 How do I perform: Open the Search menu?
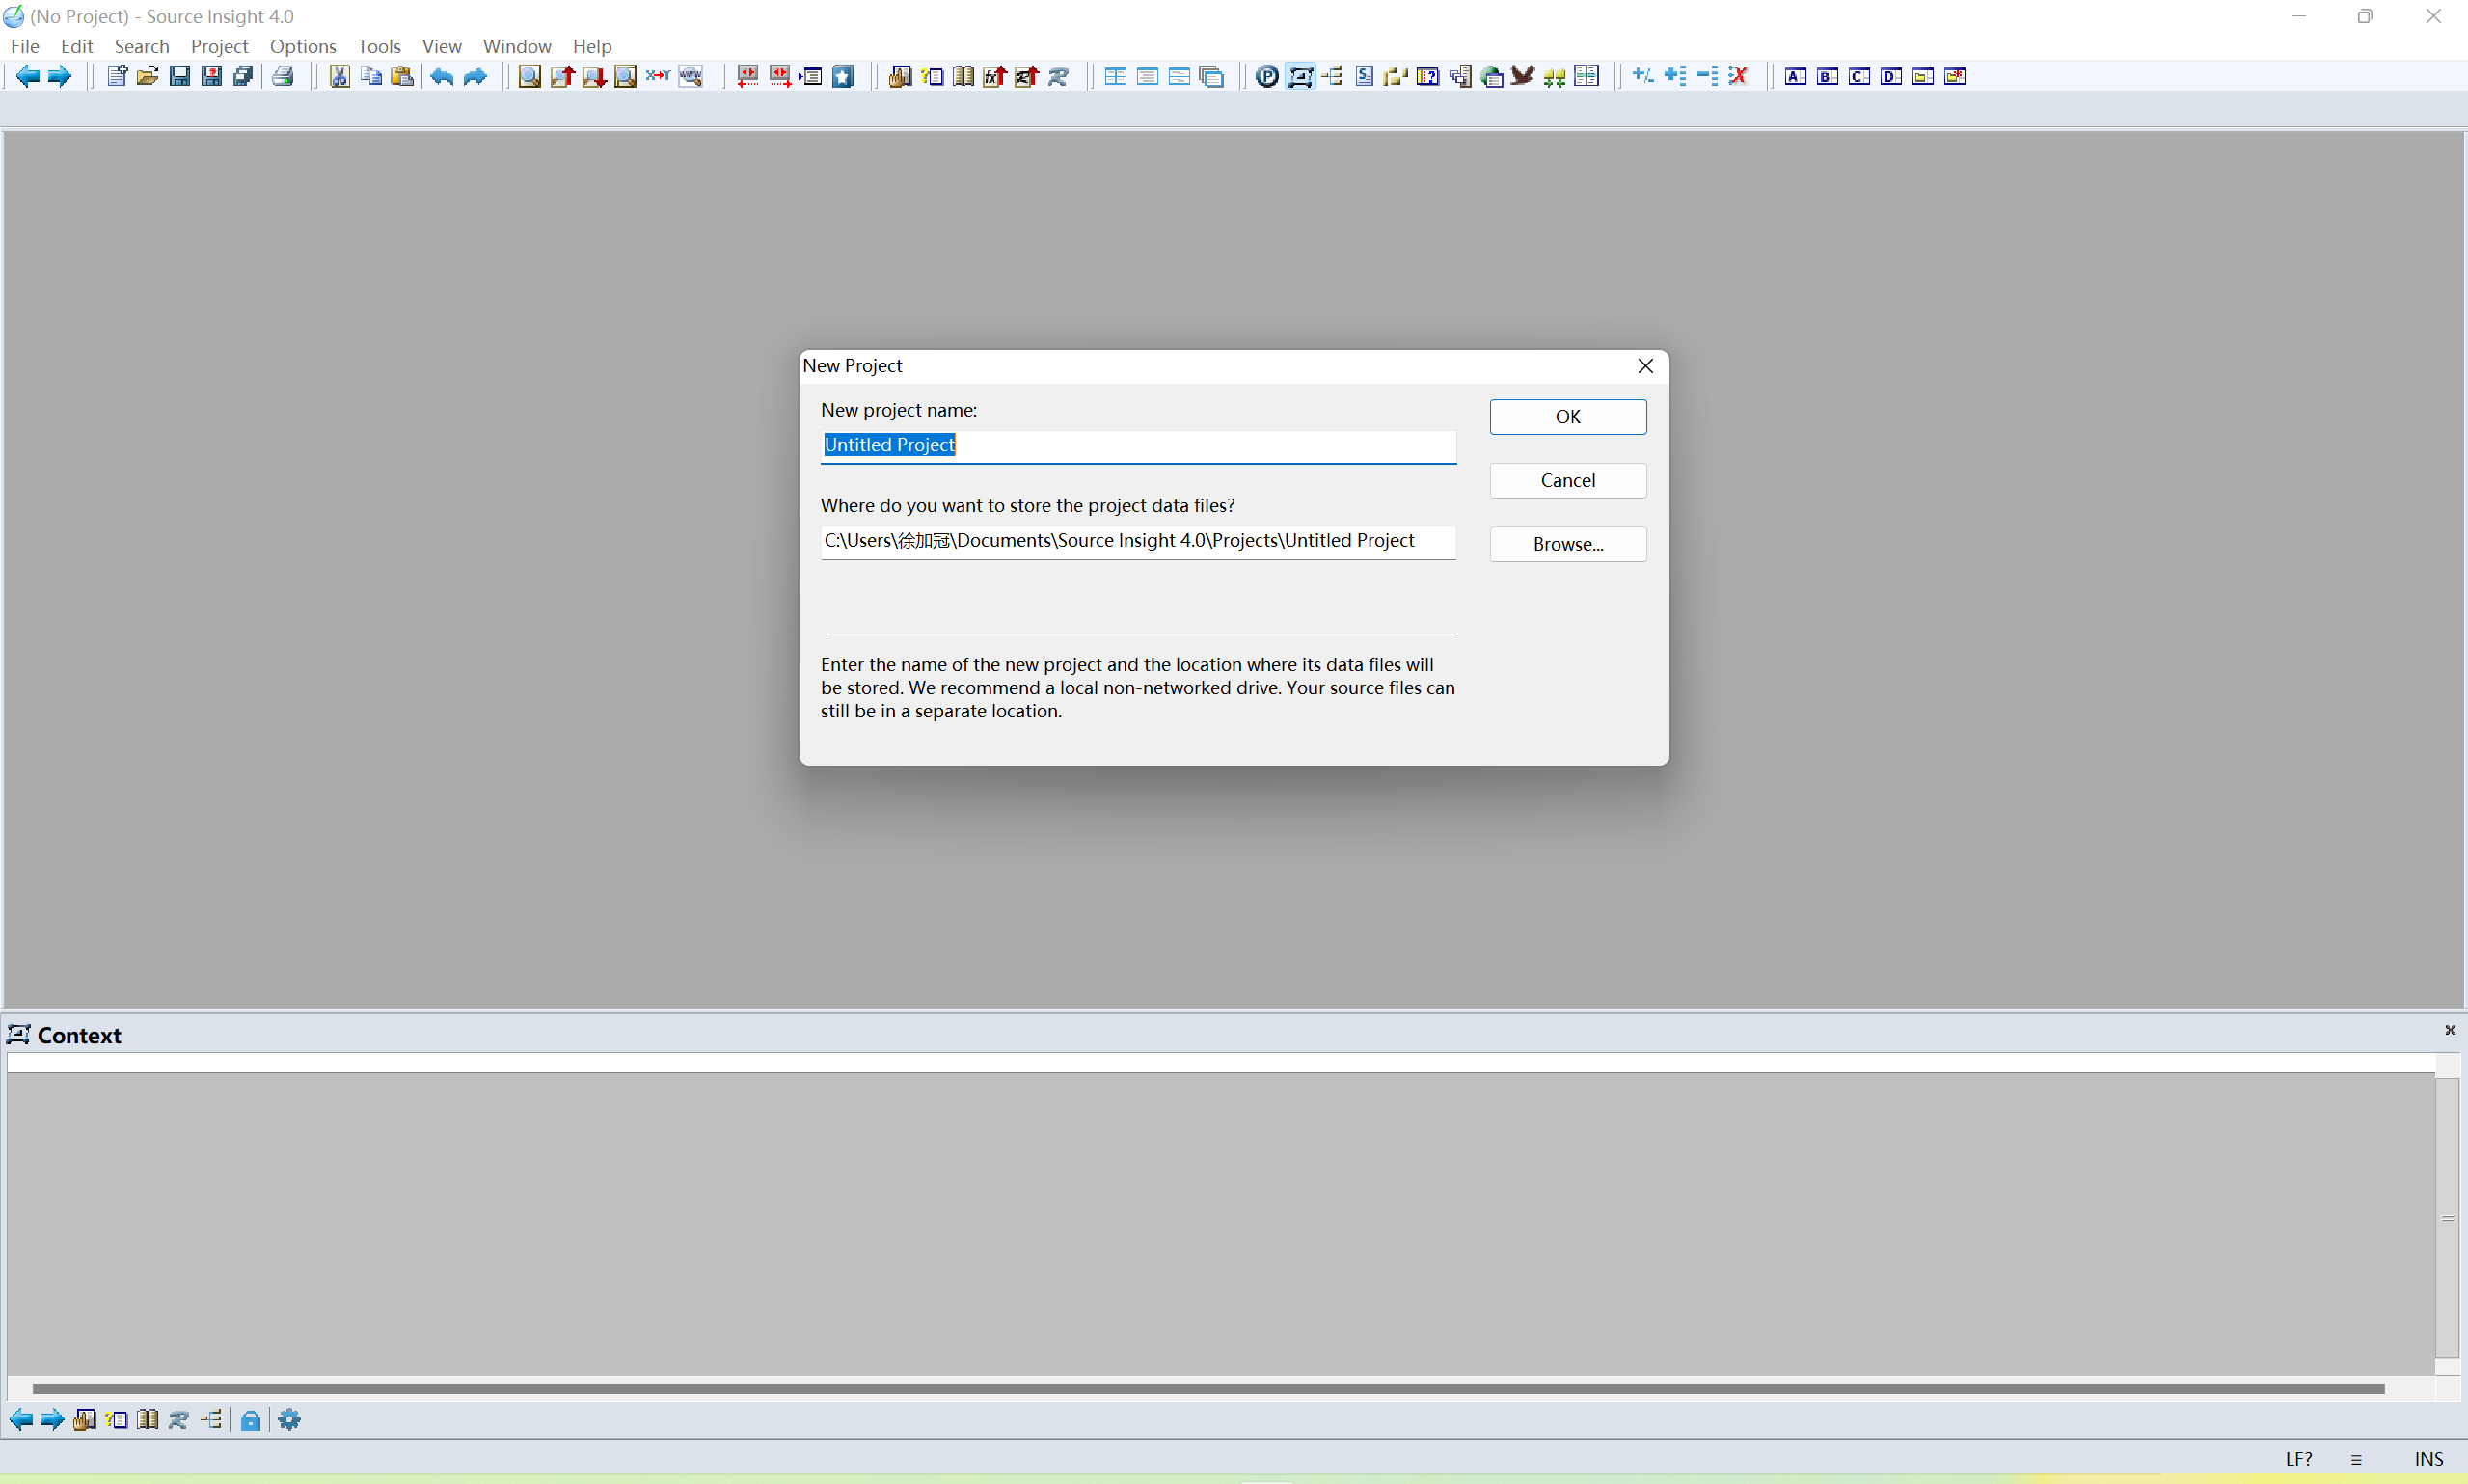coord(142,46)
